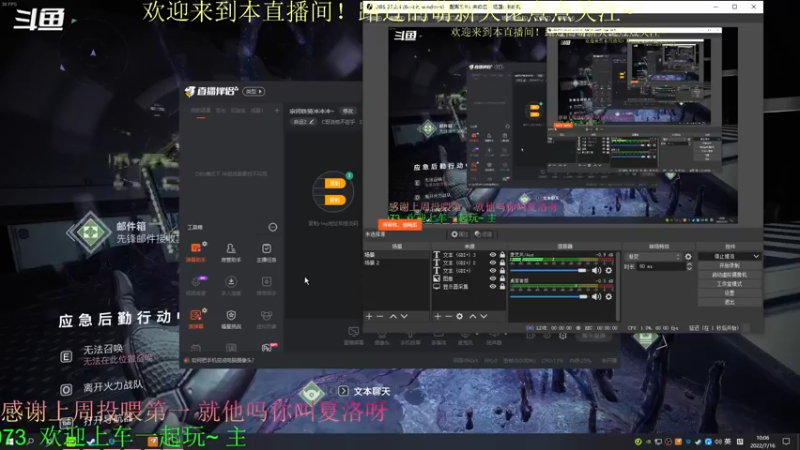The height and width of the screenshot is (450, 800).
Task: Adjust microphone/Aux volume slider
Action: [549, 270]
